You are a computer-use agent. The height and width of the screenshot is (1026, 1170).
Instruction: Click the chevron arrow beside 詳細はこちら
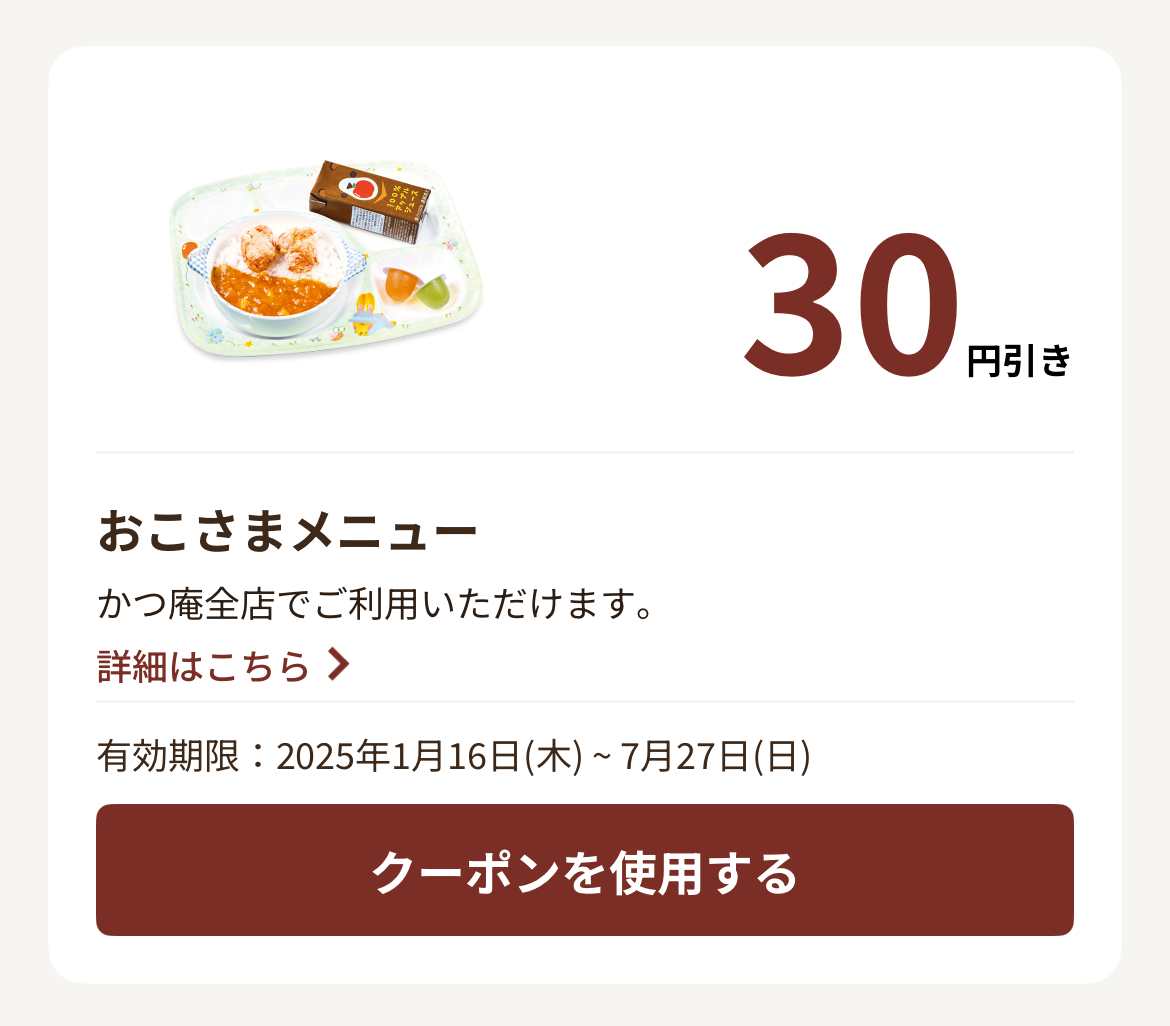tap(338, 665)
